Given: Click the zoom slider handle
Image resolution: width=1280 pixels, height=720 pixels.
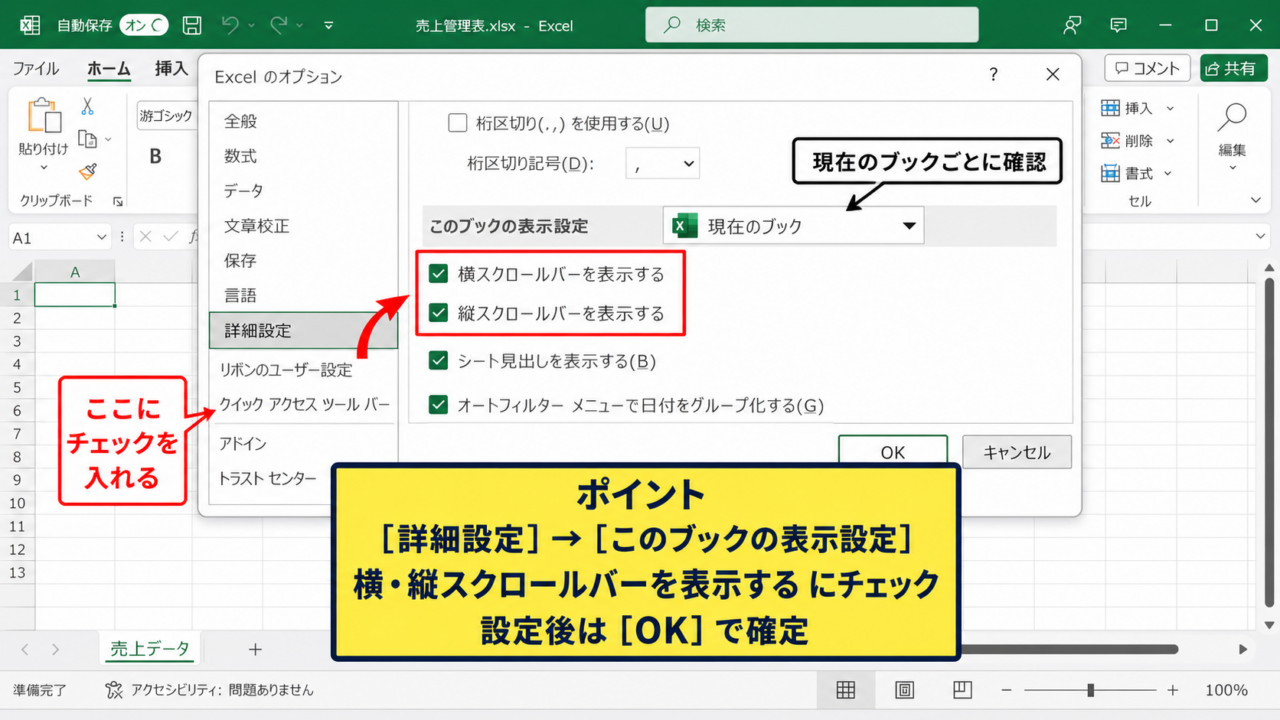Looking at the screenshot, I should click(x=1091, y=690).
